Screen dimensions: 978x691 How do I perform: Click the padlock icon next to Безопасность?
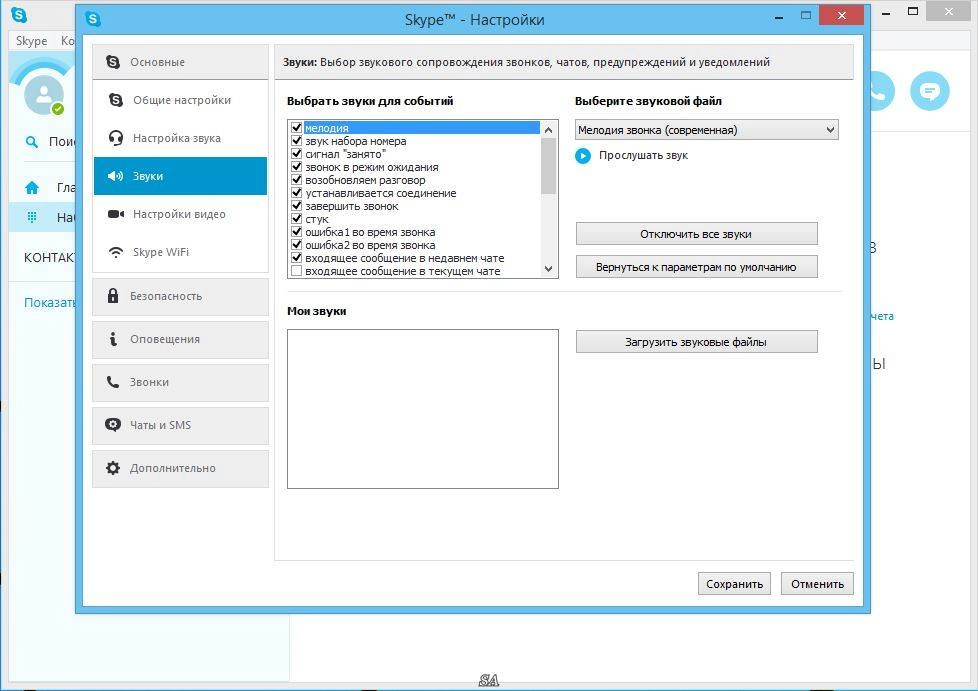coord(113,296)
